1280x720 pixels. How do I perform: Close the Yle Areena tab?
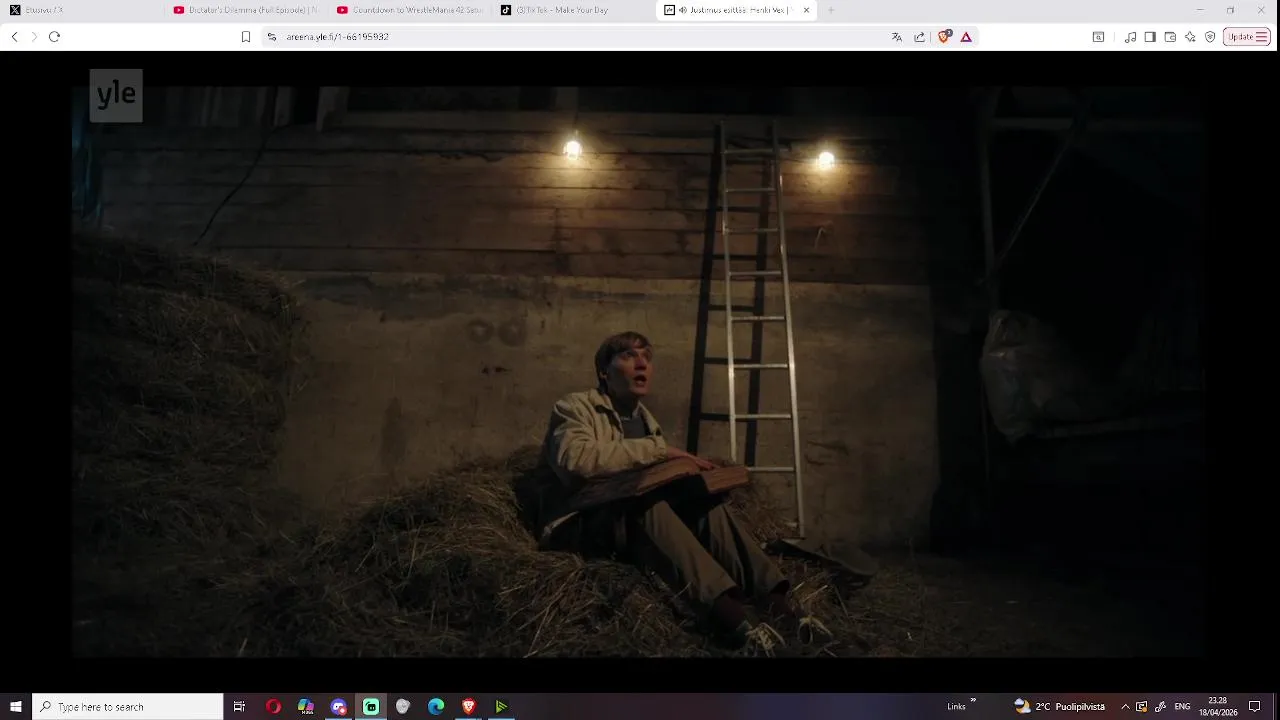point(806,10)
